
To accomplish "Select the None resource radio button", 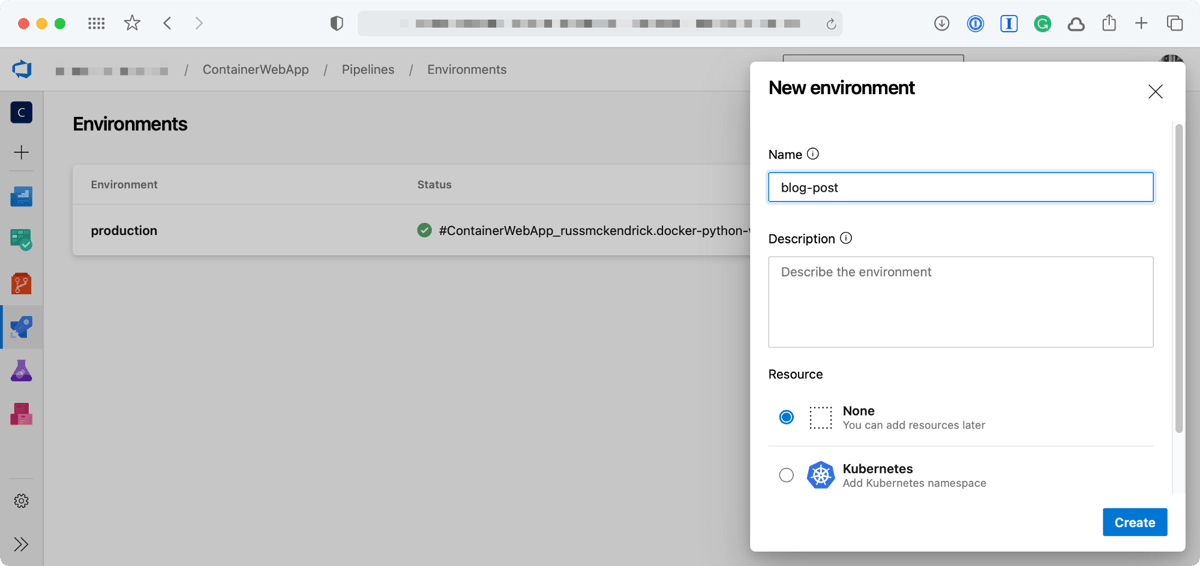I will coord(786,417).
